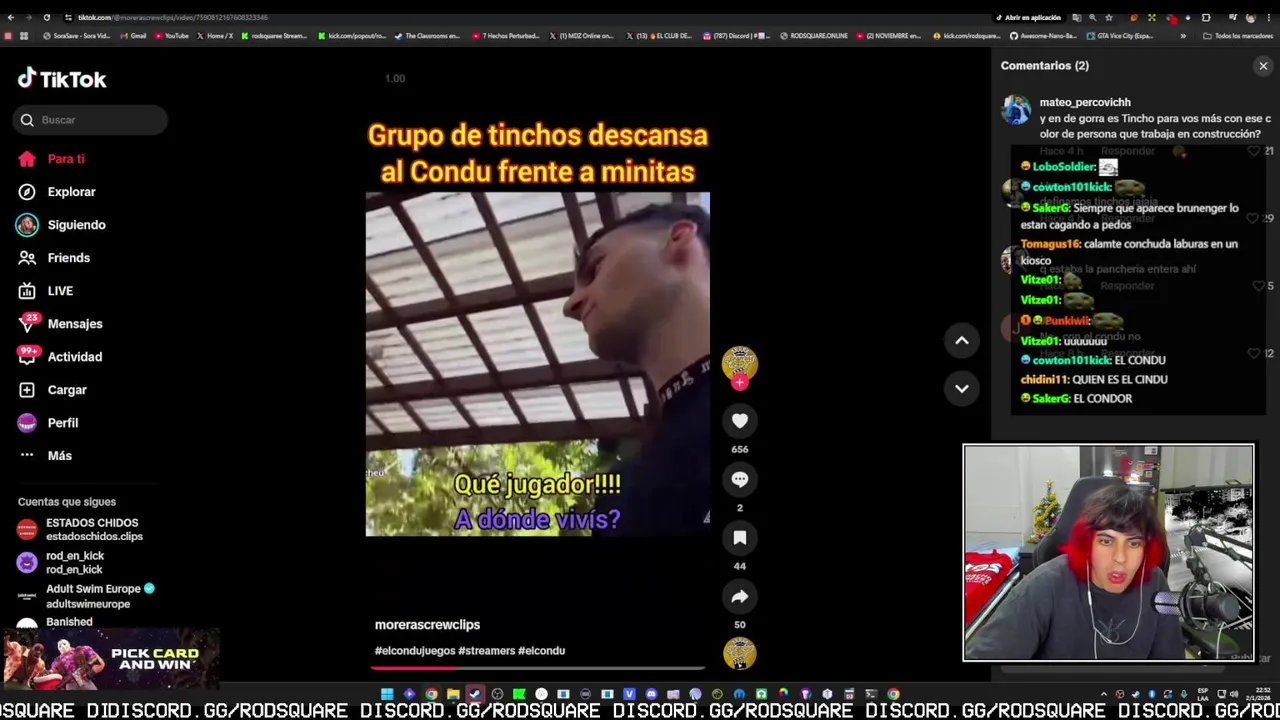This screenshot has height=720, width=1280.
Task: Seek on the video progress bar
Action: pyautogui.click(x=538, y=667)
